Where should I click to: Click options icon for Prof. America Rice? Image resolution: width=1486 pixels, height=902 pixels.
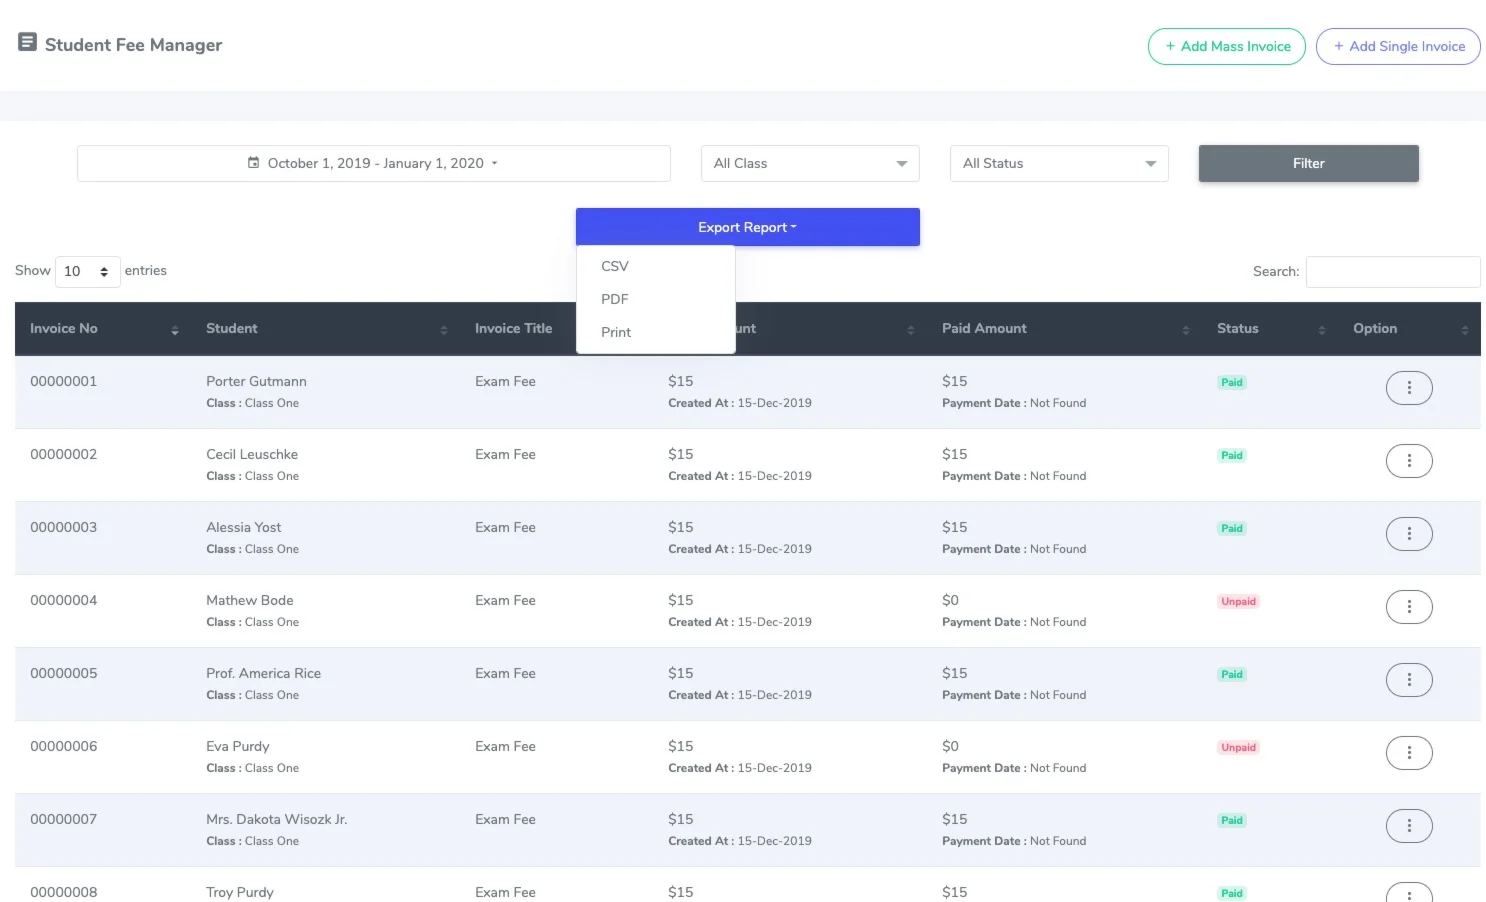(x=1408, y=680)
